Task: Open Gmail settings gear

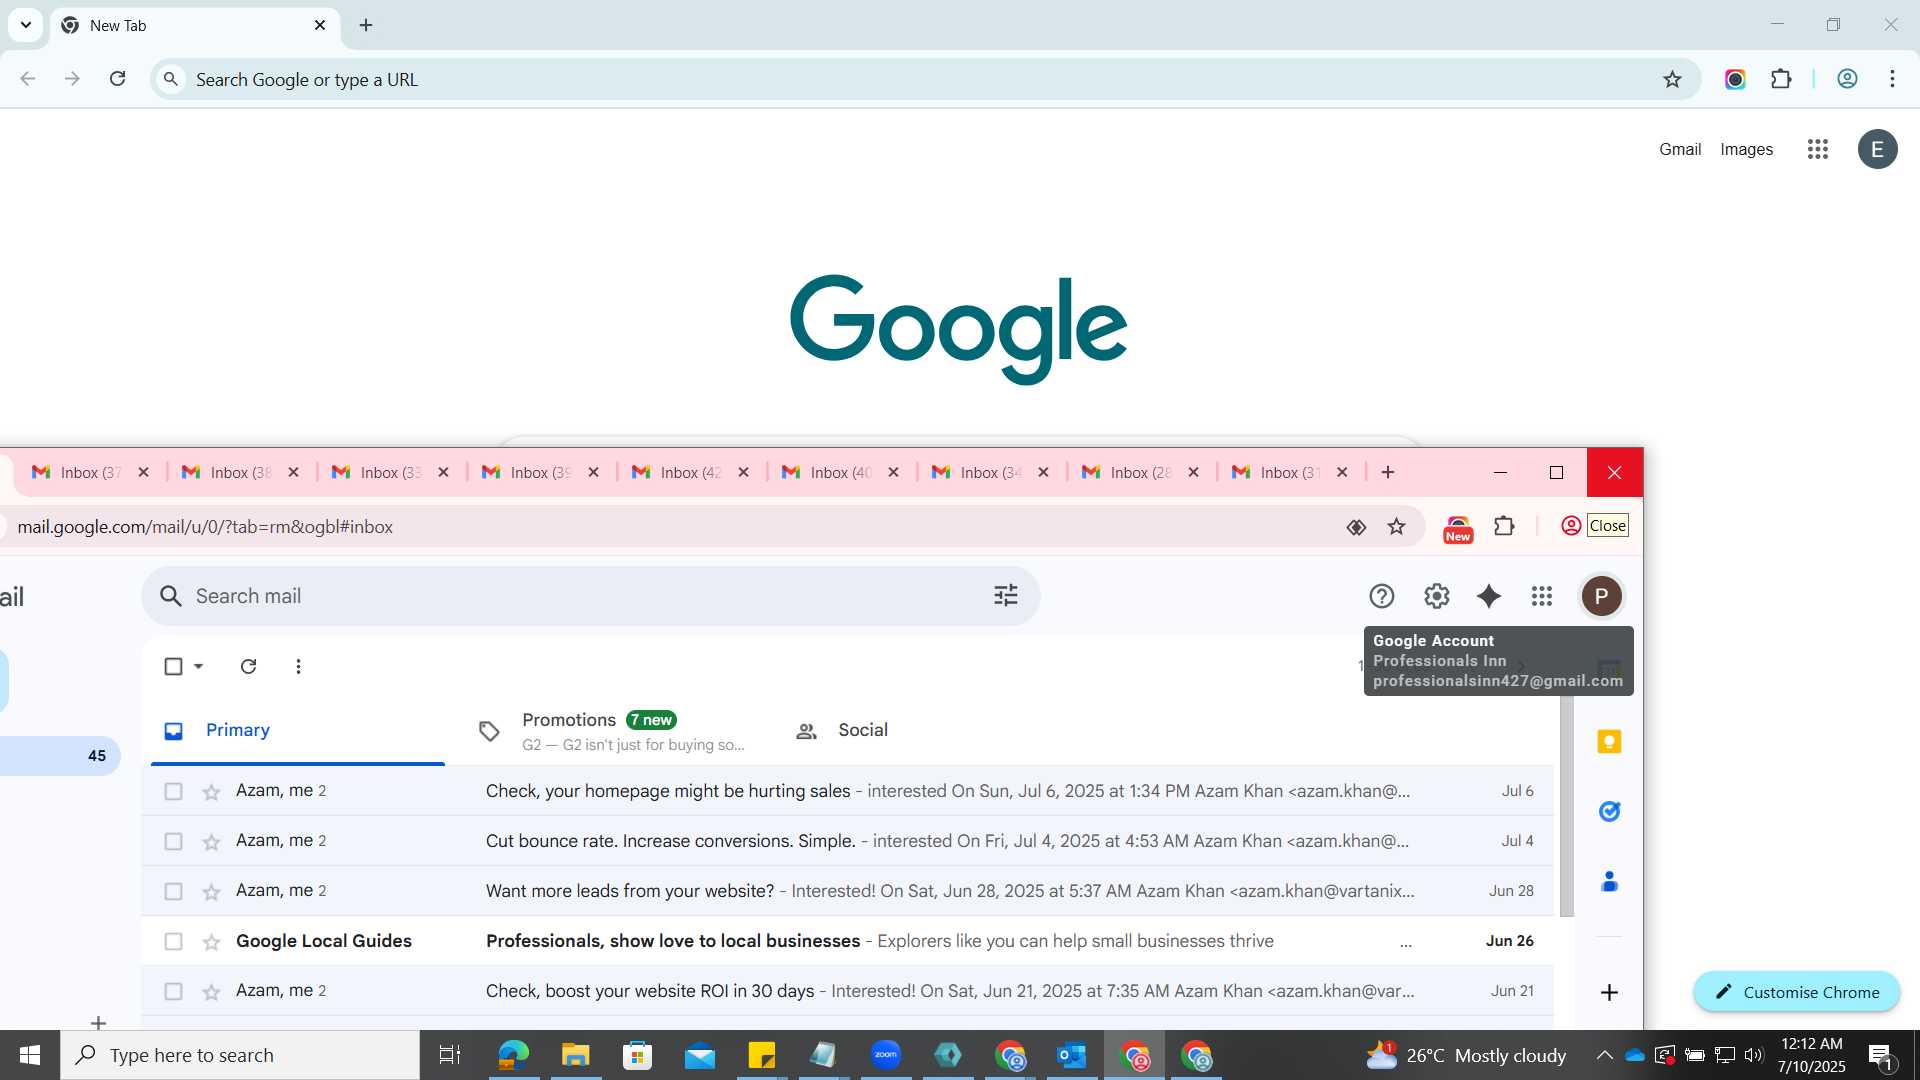Action: (x=1436, y=596)
